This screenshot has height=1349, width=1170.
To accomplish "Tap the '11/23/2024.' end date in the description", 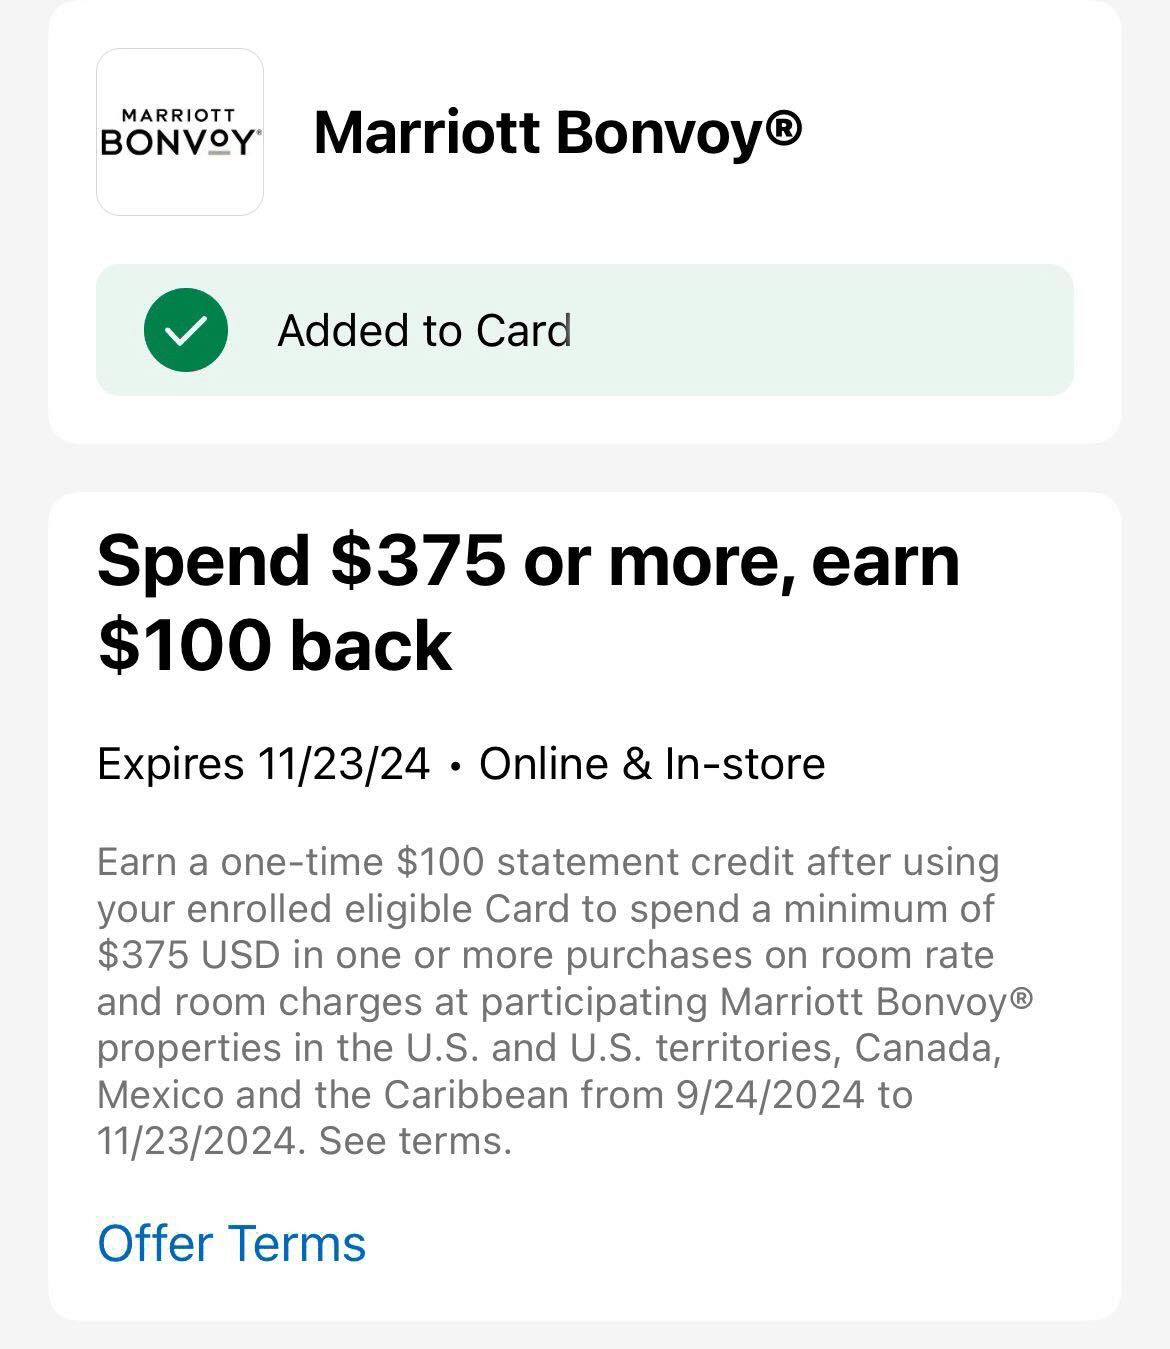I will pyautogui.click(x=200, y=1141).
